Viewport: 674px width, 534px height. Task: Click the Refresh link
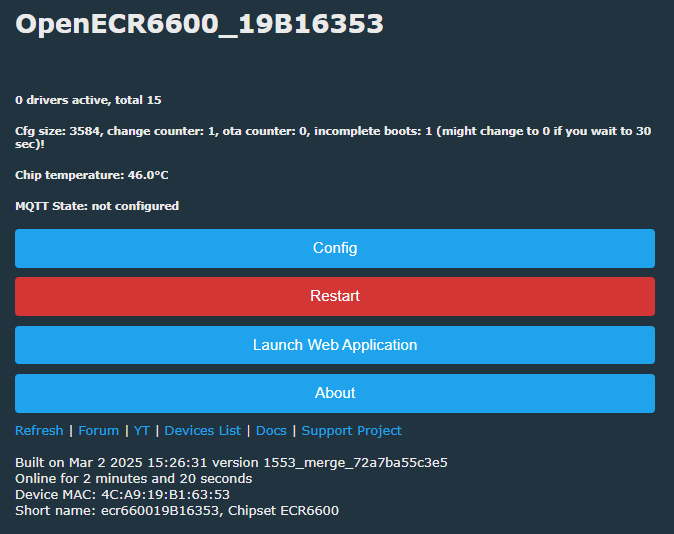pos(39,430)
